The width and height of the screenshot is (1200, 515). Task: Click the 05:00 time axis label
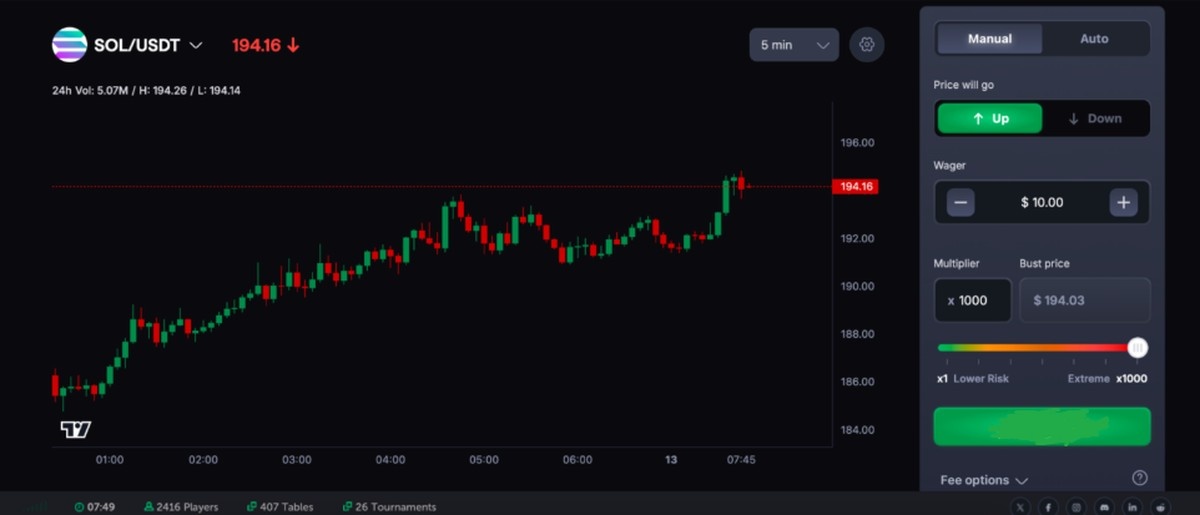pyautogui.click(x=484, y=460)
